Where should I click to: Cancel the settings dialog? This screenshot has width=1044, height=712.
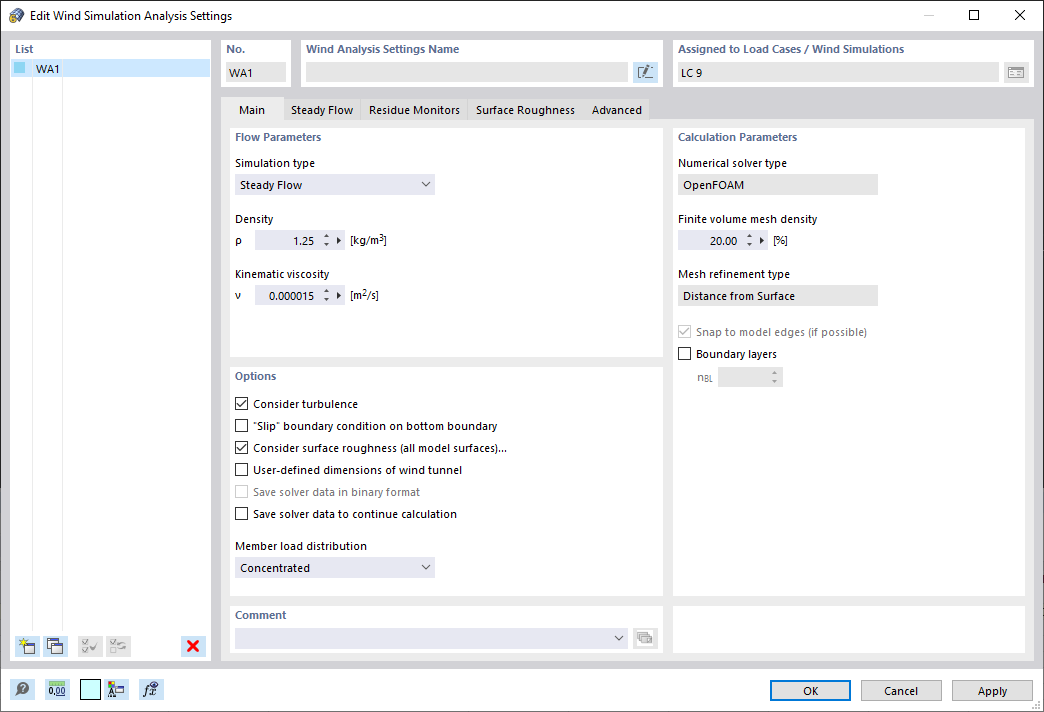(x=900, y=690)
